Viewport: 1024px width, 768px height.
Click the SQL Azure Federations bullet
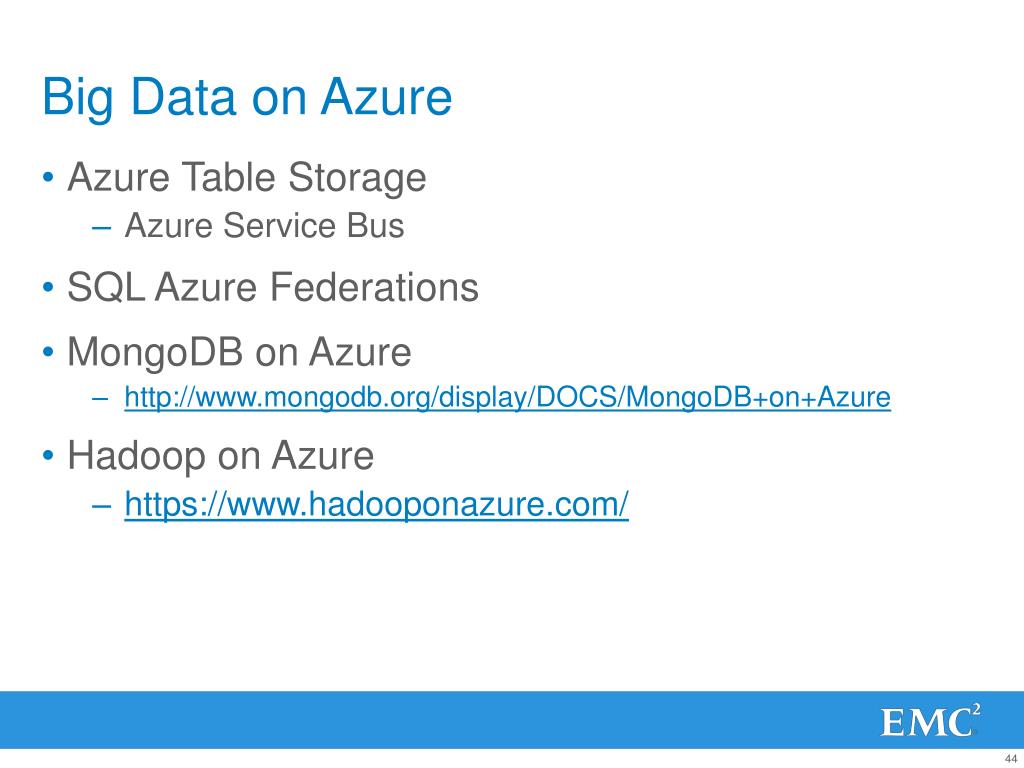tap(273, 287)
